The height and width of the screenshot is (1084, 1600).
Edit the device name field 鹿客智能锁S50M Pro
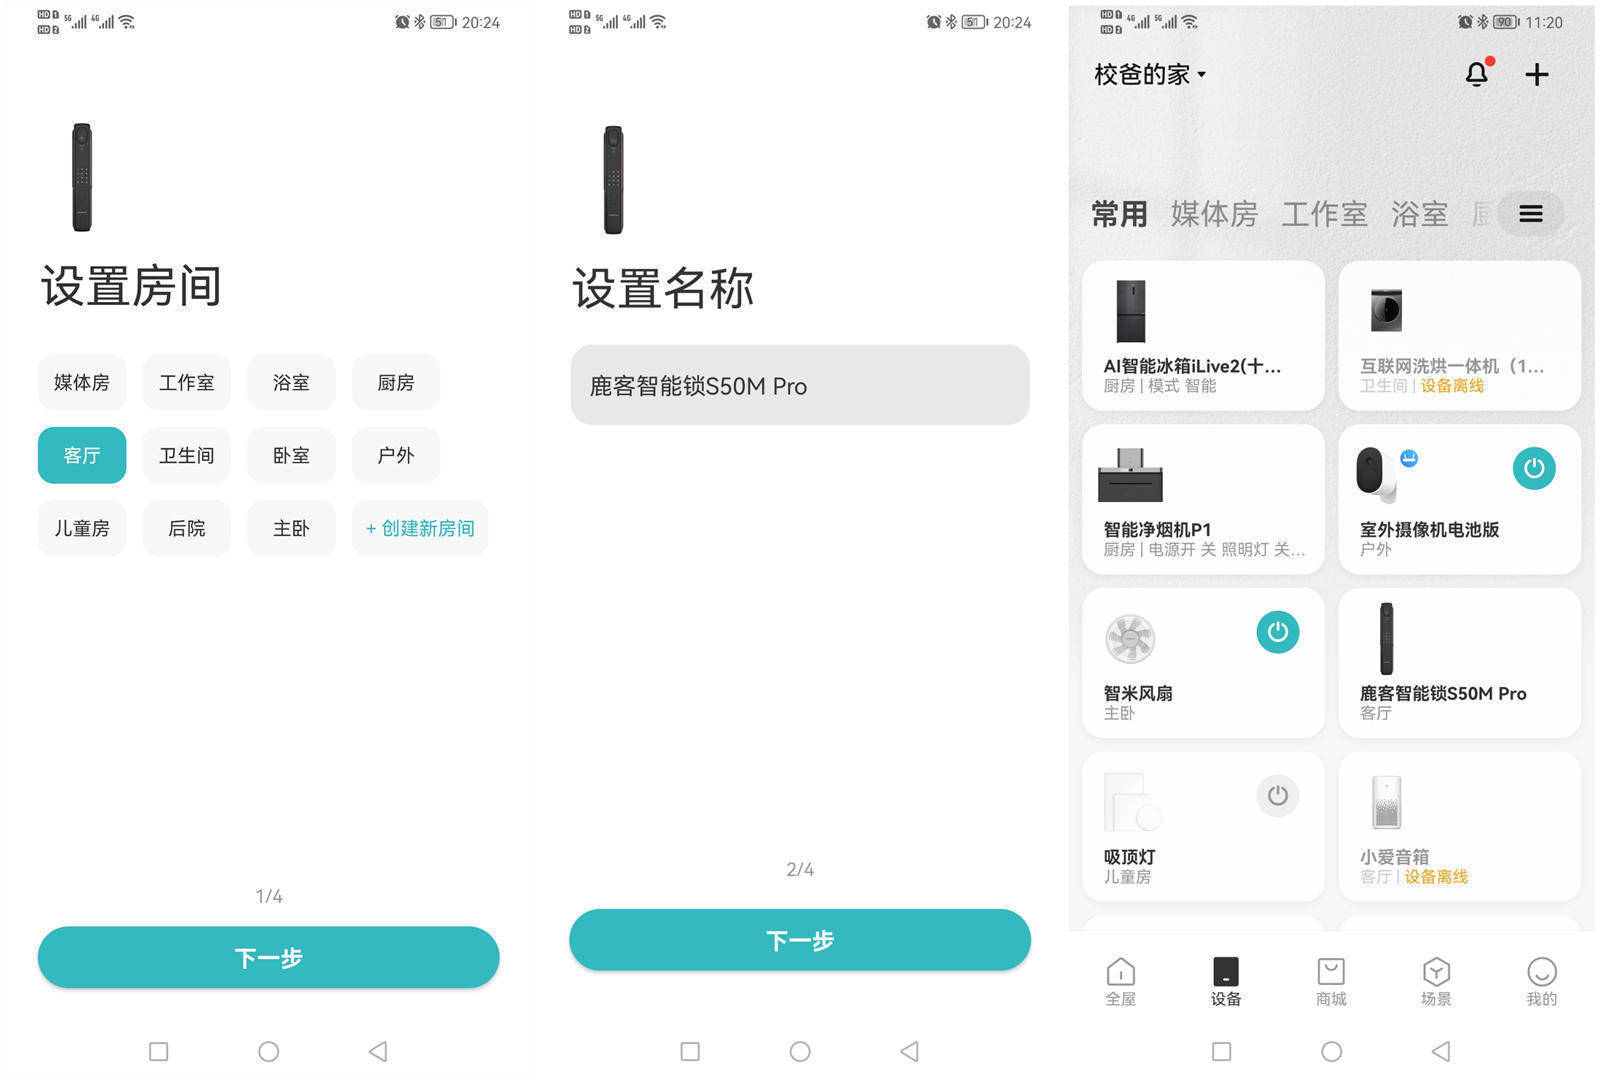click(x=800, y=385)
